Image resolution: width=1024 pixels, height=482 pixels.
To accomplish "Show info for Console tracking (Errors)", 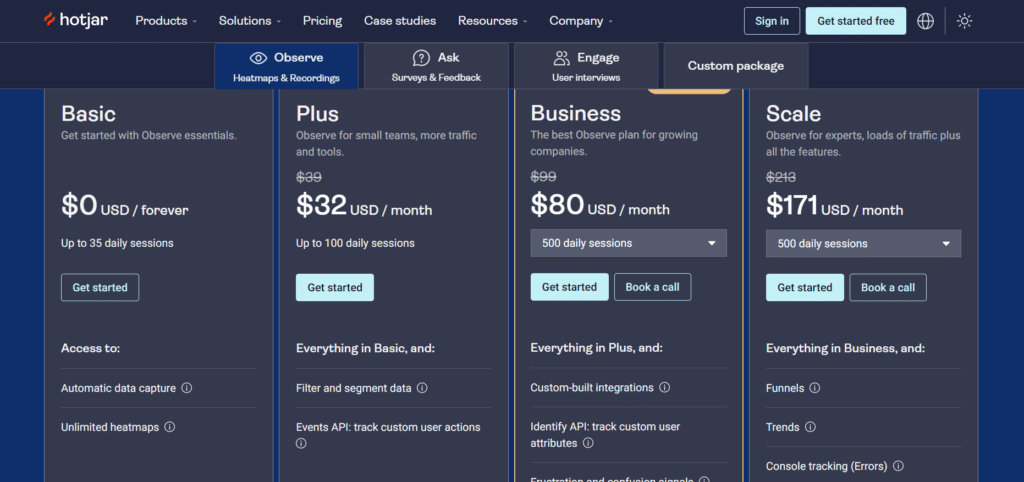I will point(898,466).
